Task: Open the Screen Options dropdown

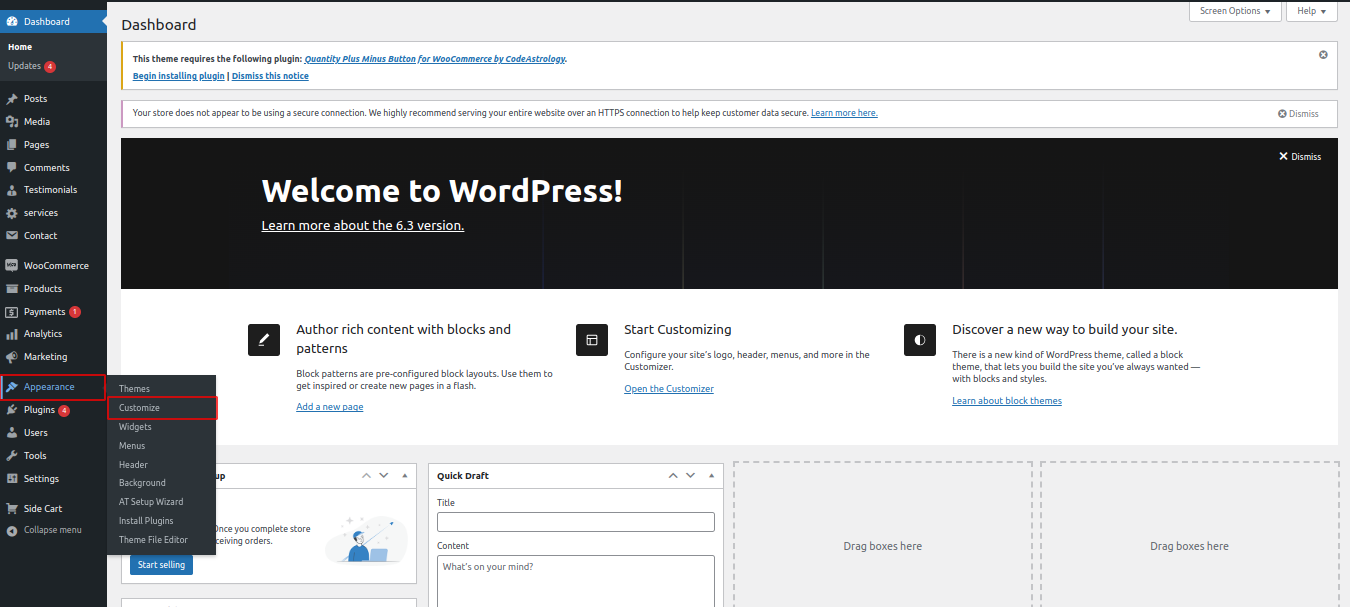Action: [x=1235, y=11]
